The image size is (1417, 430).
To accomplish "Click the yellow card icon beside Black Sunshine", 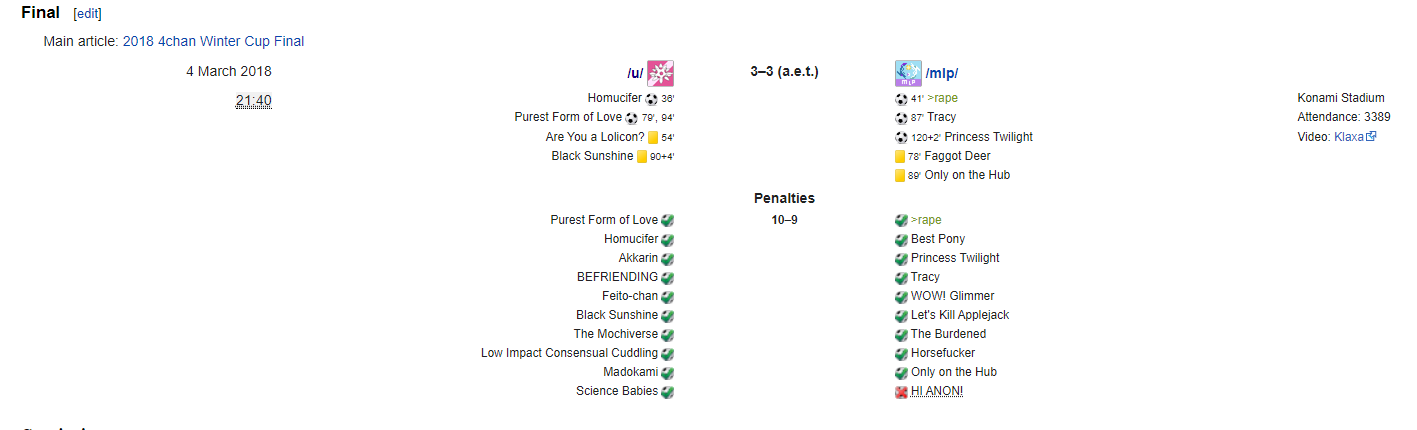I will [x=642, y=156].
